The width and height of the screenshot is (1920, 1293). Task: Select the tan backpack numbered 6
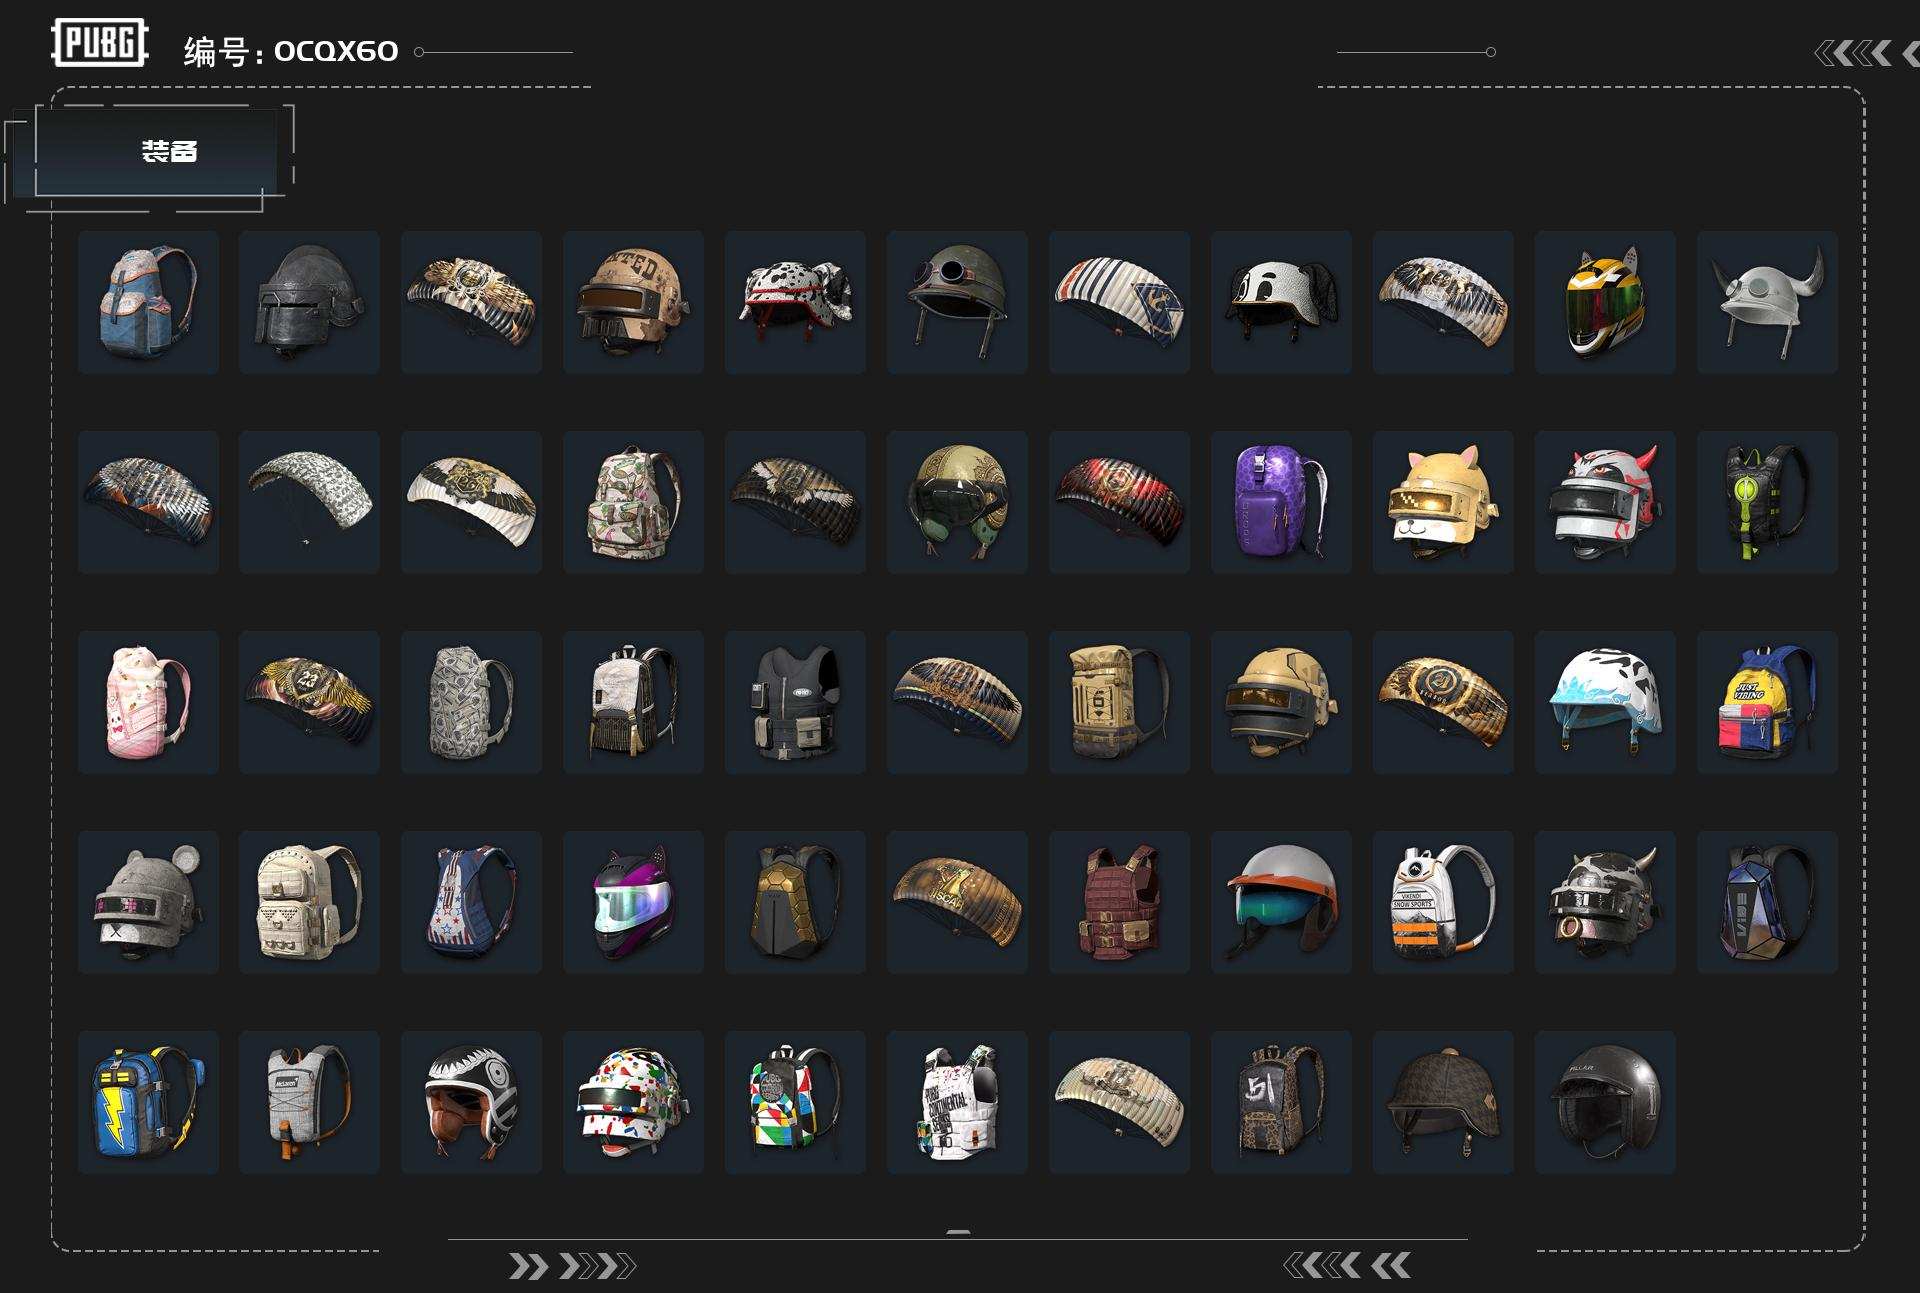point(1120,702)
